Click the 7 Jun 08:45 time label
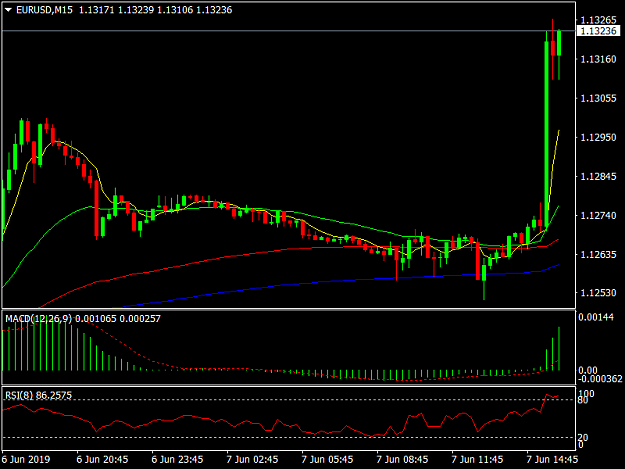Viewport: 625px width, 469px height. point(402,459)
